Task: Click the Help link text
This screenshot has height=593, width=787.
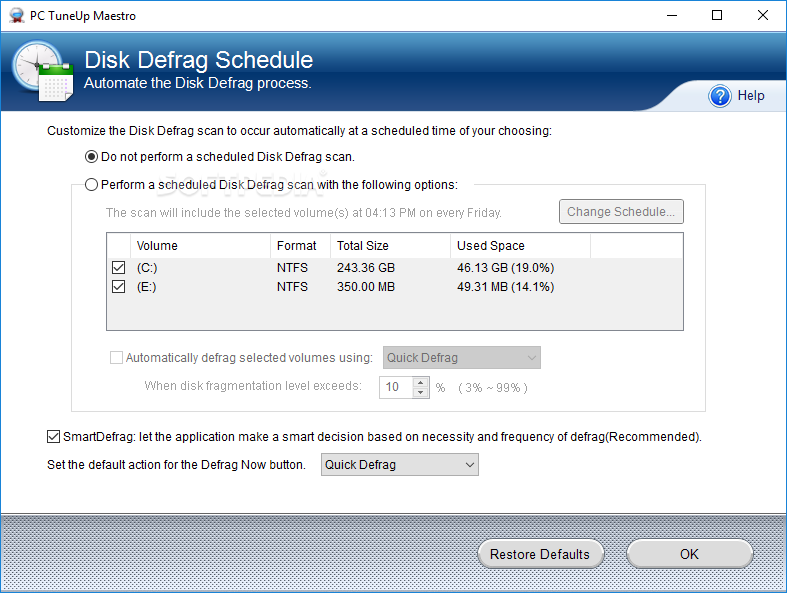Action: coord(751,95)
